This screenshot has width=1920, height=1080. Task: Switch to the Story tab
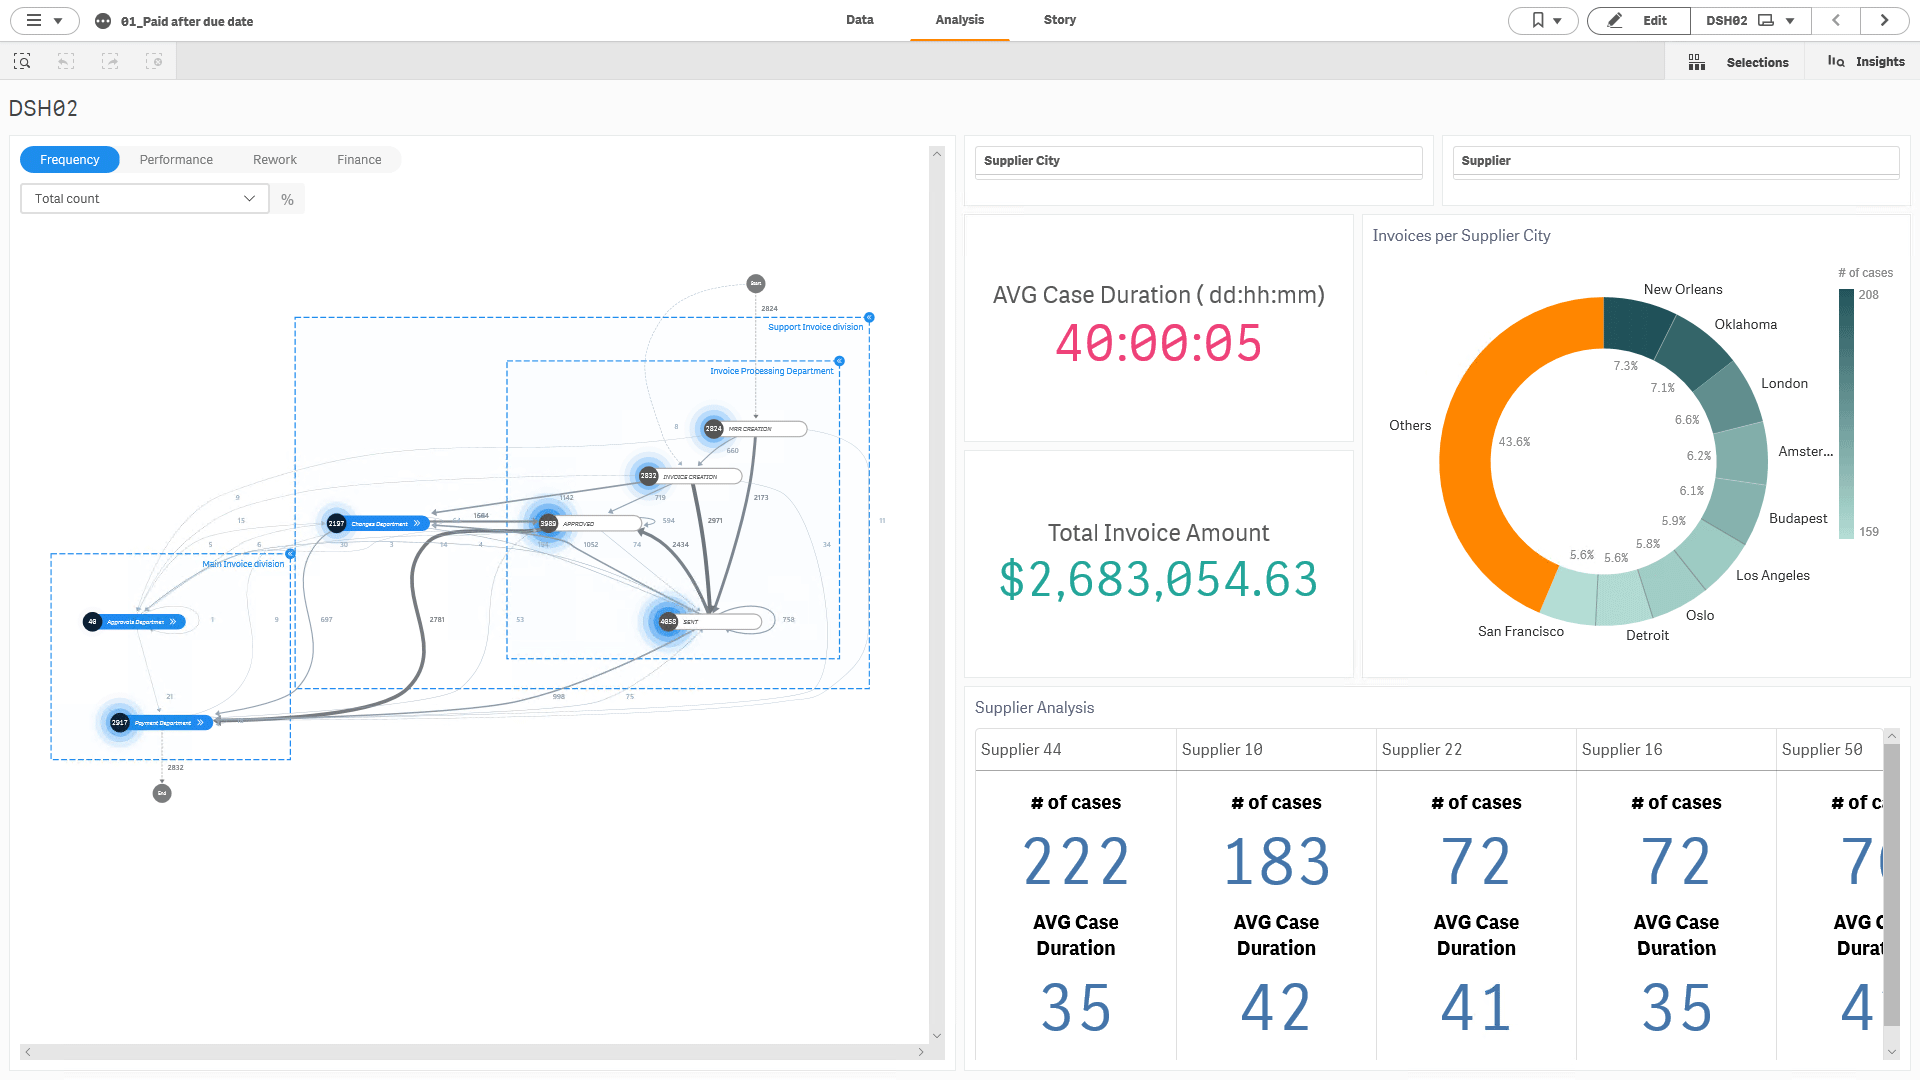[x=1060, y=20]
